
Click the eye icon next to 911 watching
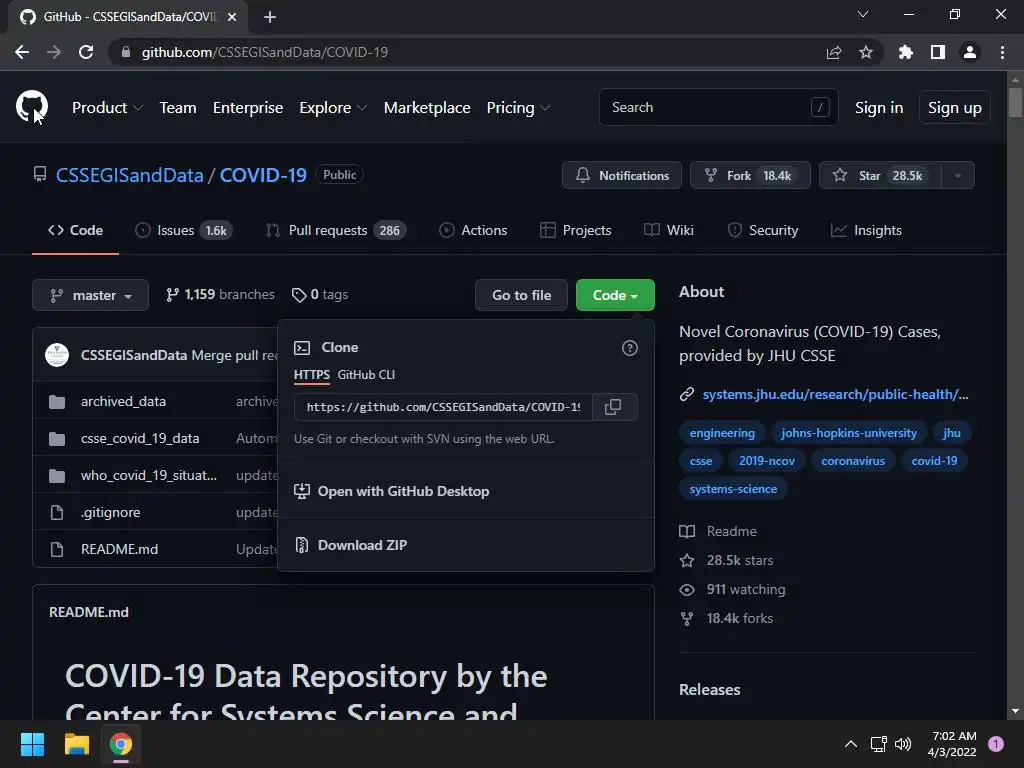click(686, 590)
